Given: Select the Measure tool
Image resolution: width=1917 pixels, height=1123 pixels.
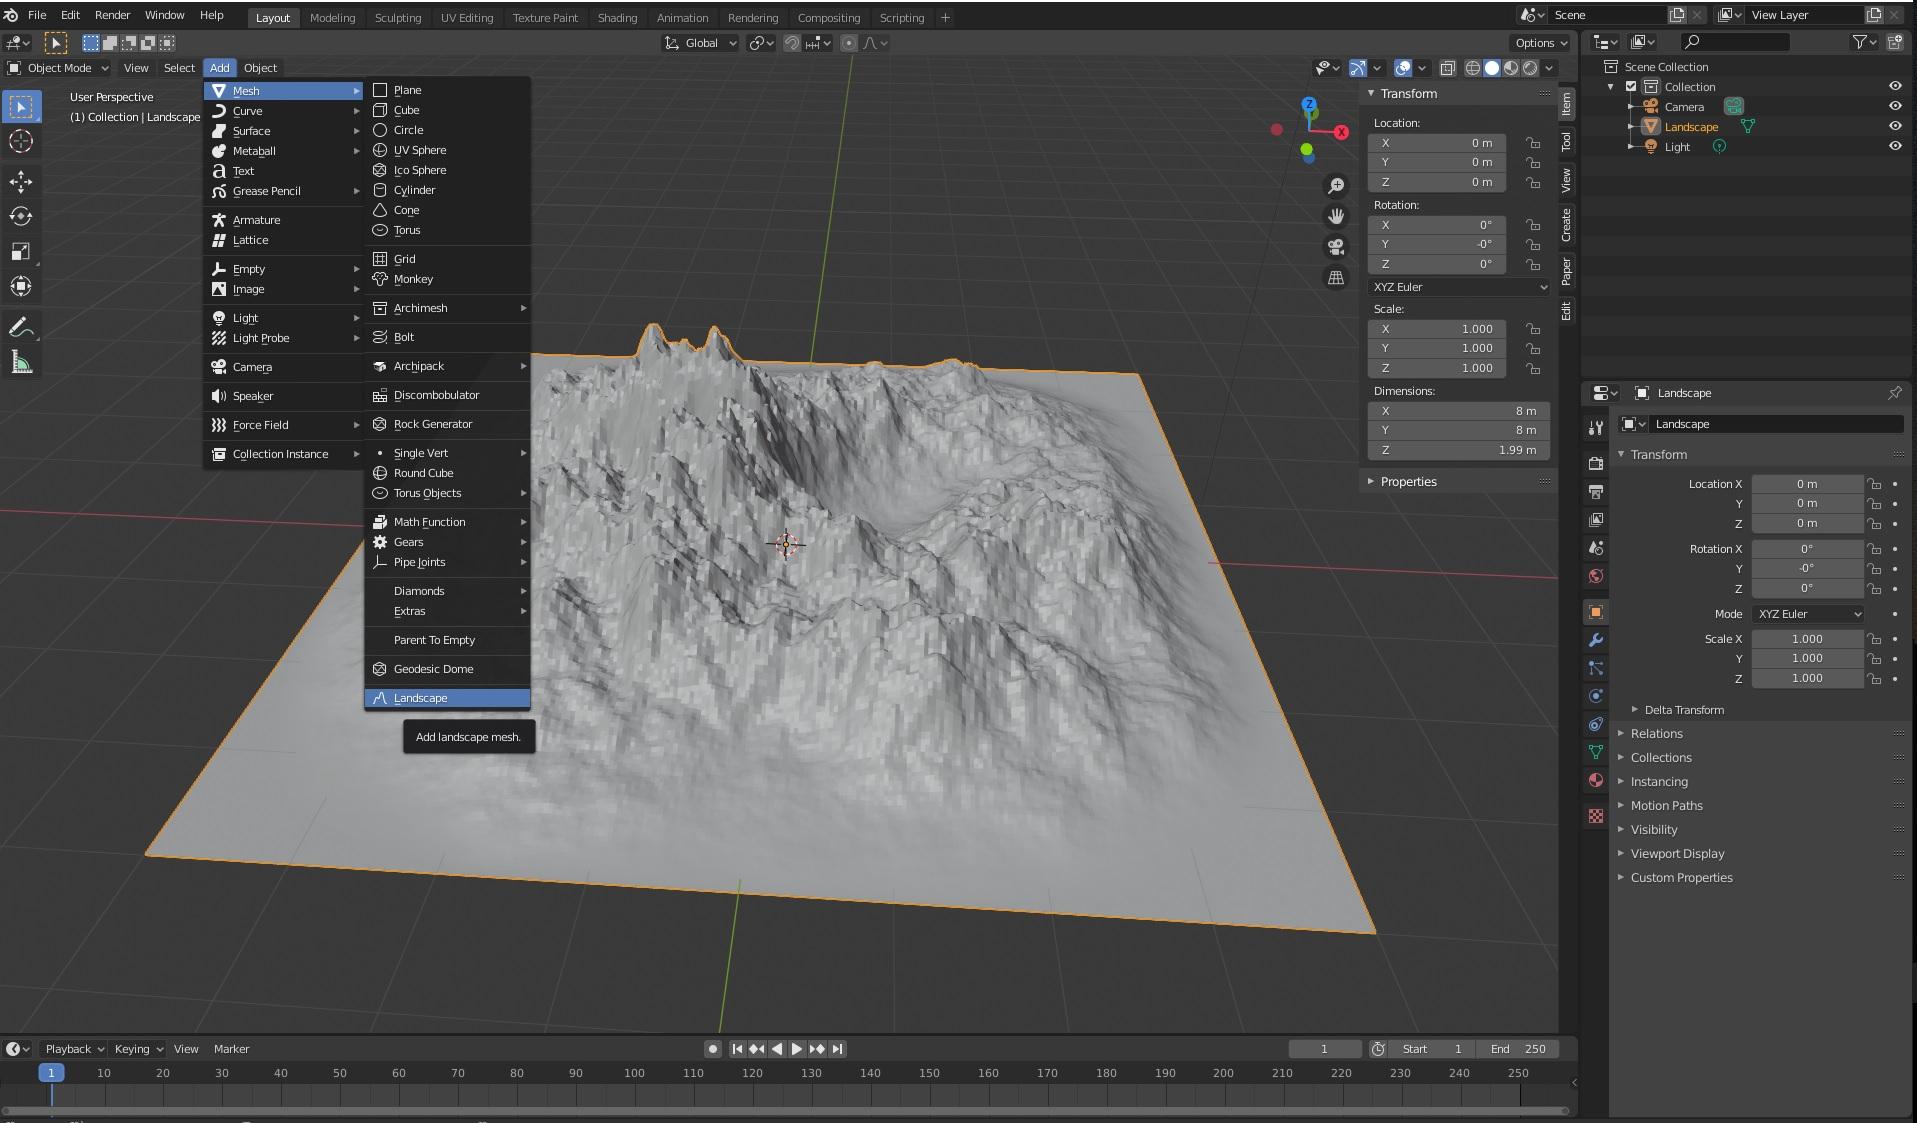Looking at the screenshot, I should [21, 363].
